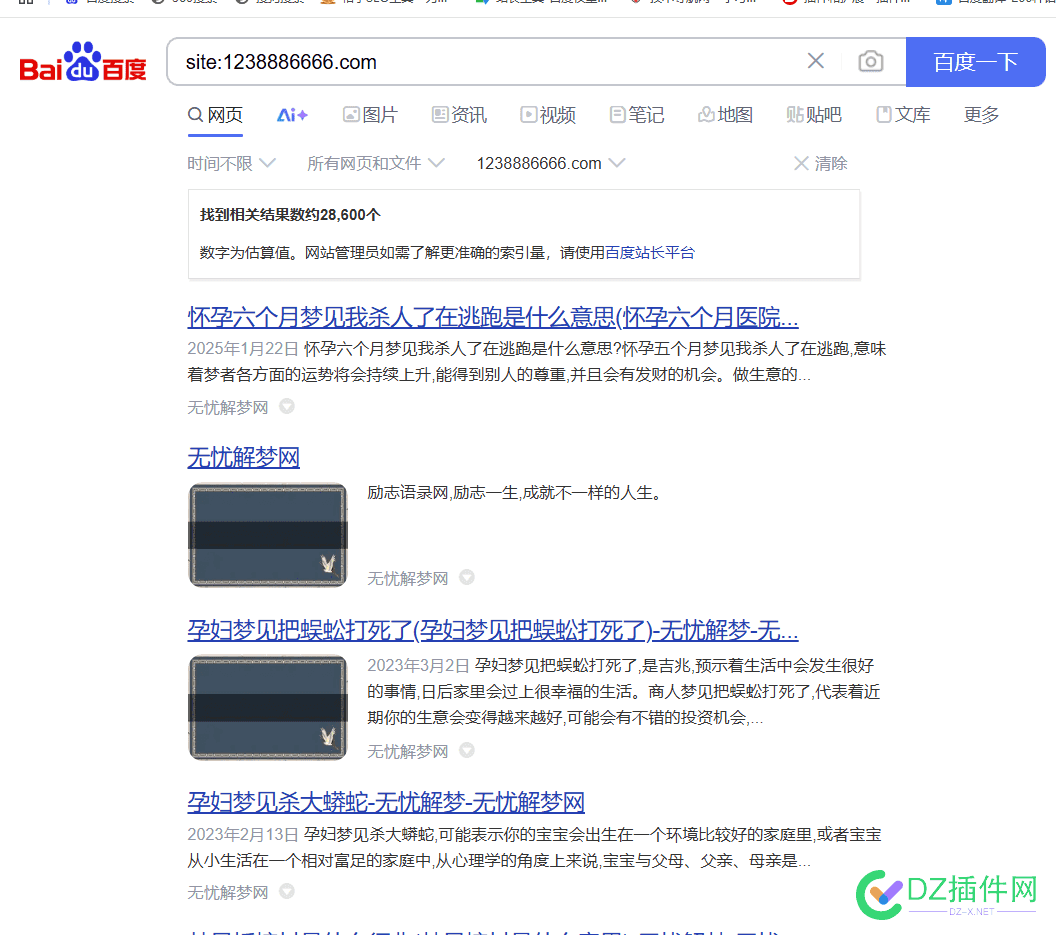Open the 视频 tab
The width and height of the screenshot is (1056, 935).
[x=548, y=115]
